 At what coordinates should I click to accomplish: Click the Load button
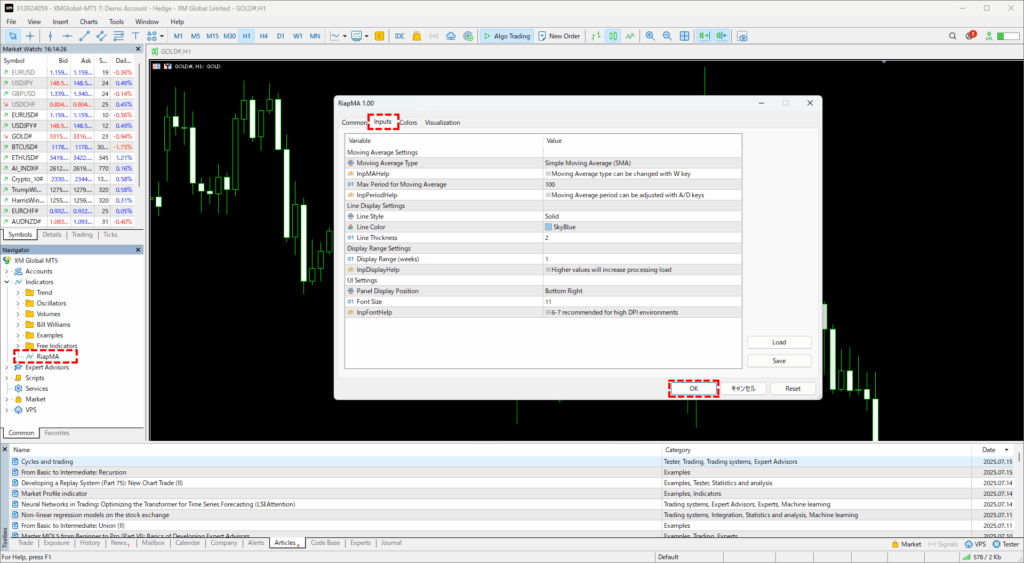click(x=779, y=342)
